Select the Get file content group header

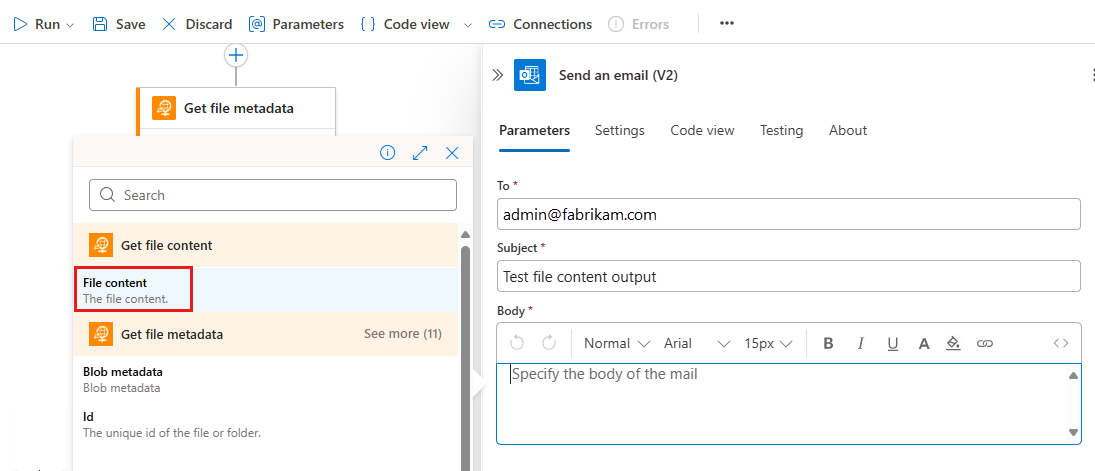coord(265,245)
